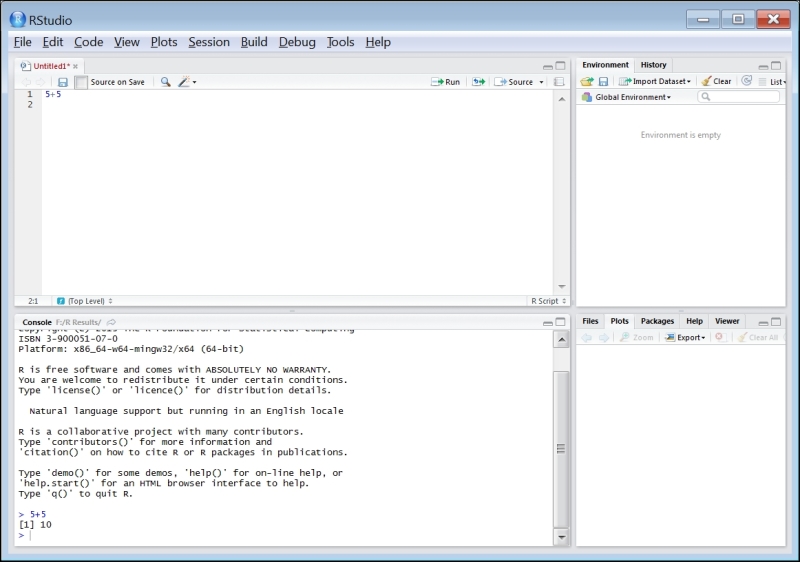The image size is (800, 562).
Task: Open the compile notebook icon at editor toolbar end
Action: [x=559, y=82]
